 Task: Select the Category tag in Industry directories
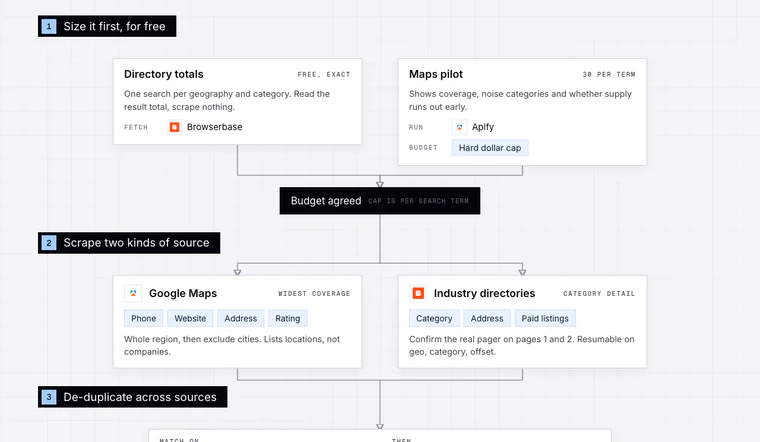coord(434,318)
